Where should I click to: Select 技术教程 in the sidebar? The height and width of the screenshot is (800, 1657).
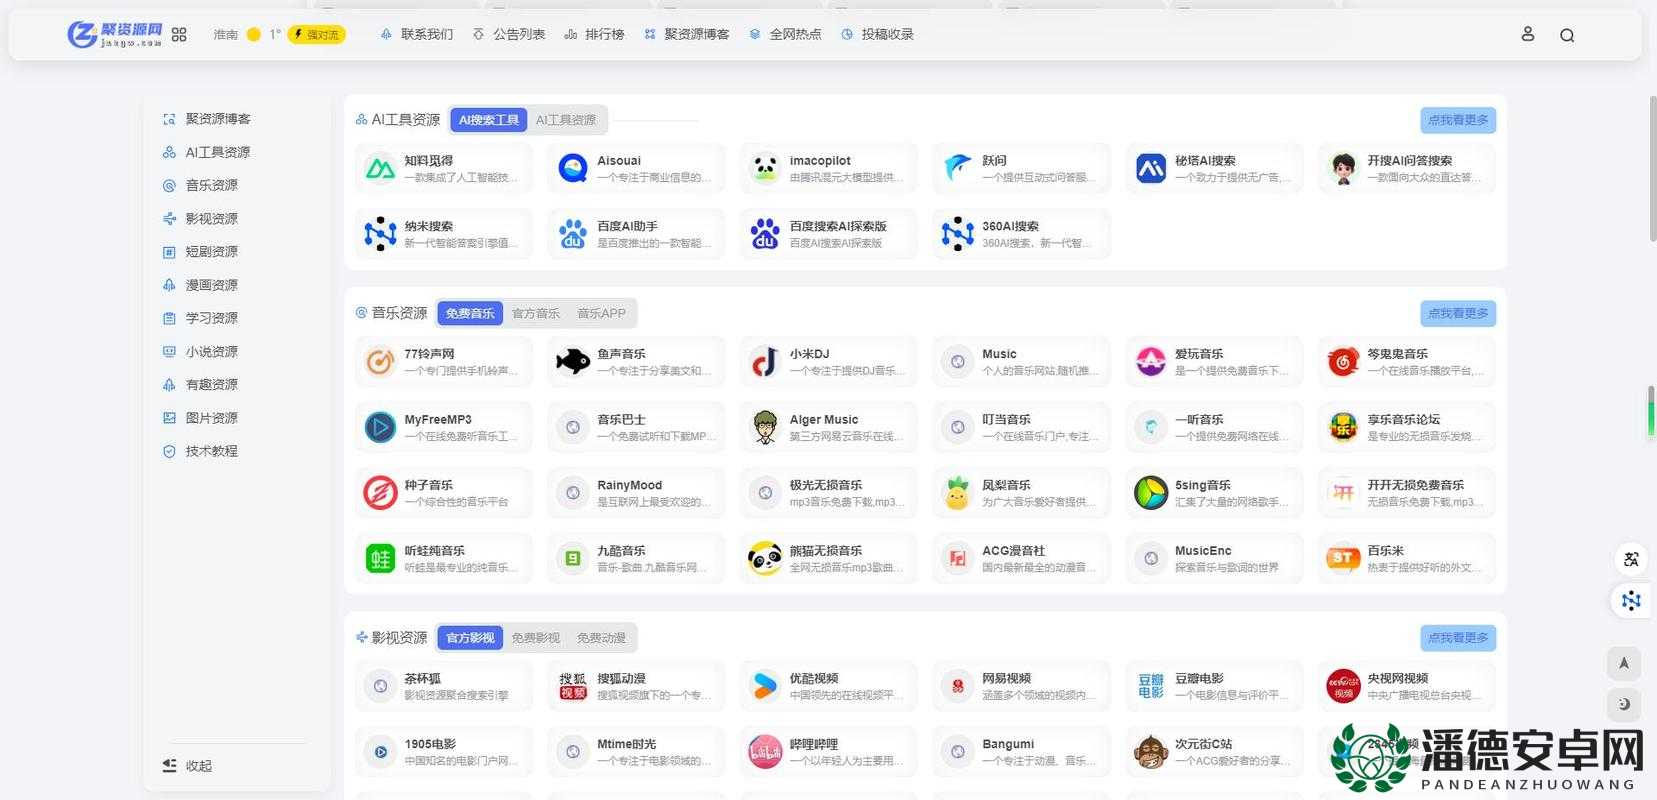click(201, 451)
